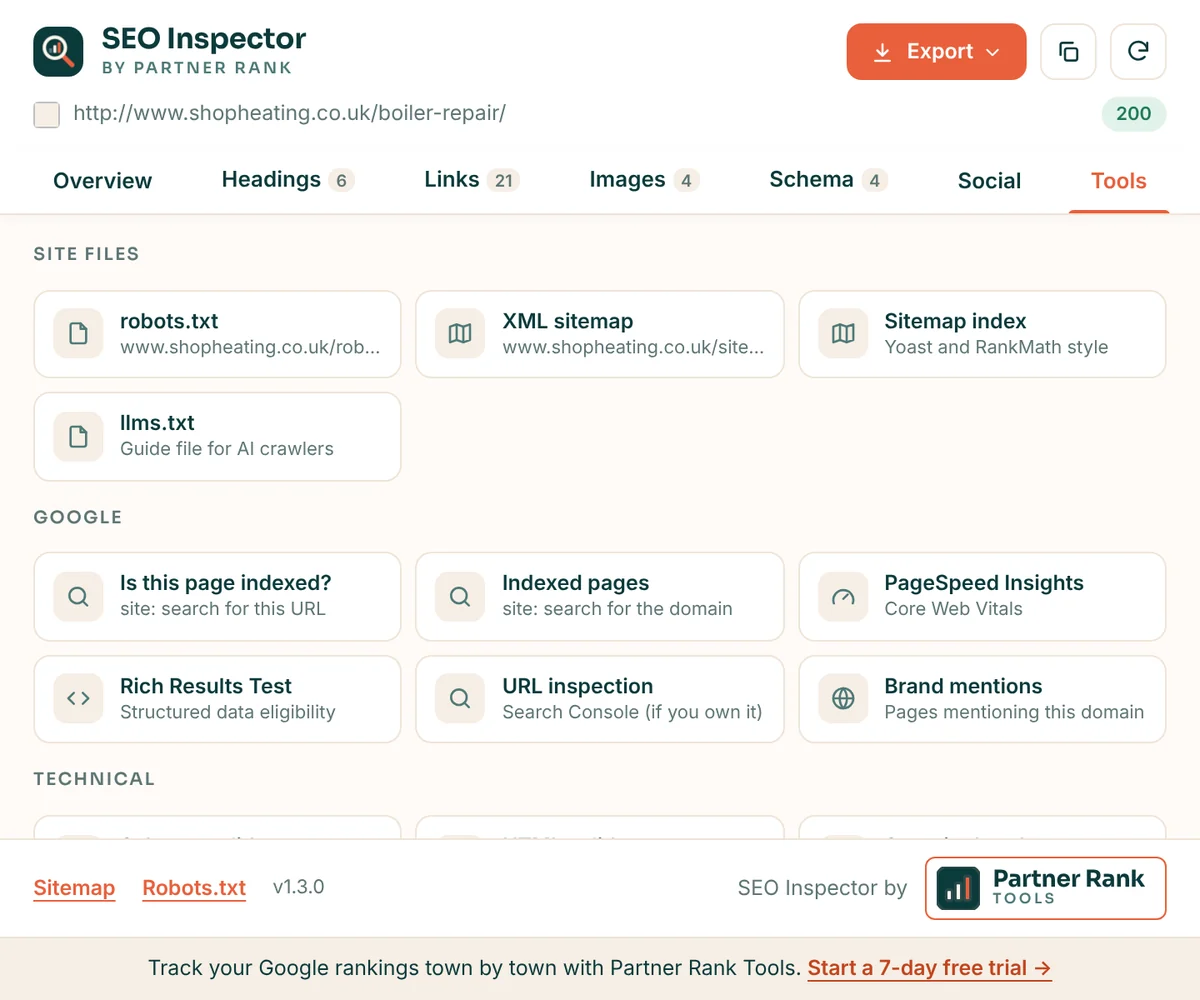Open the robots.txt card title

[x=169, y=322]
